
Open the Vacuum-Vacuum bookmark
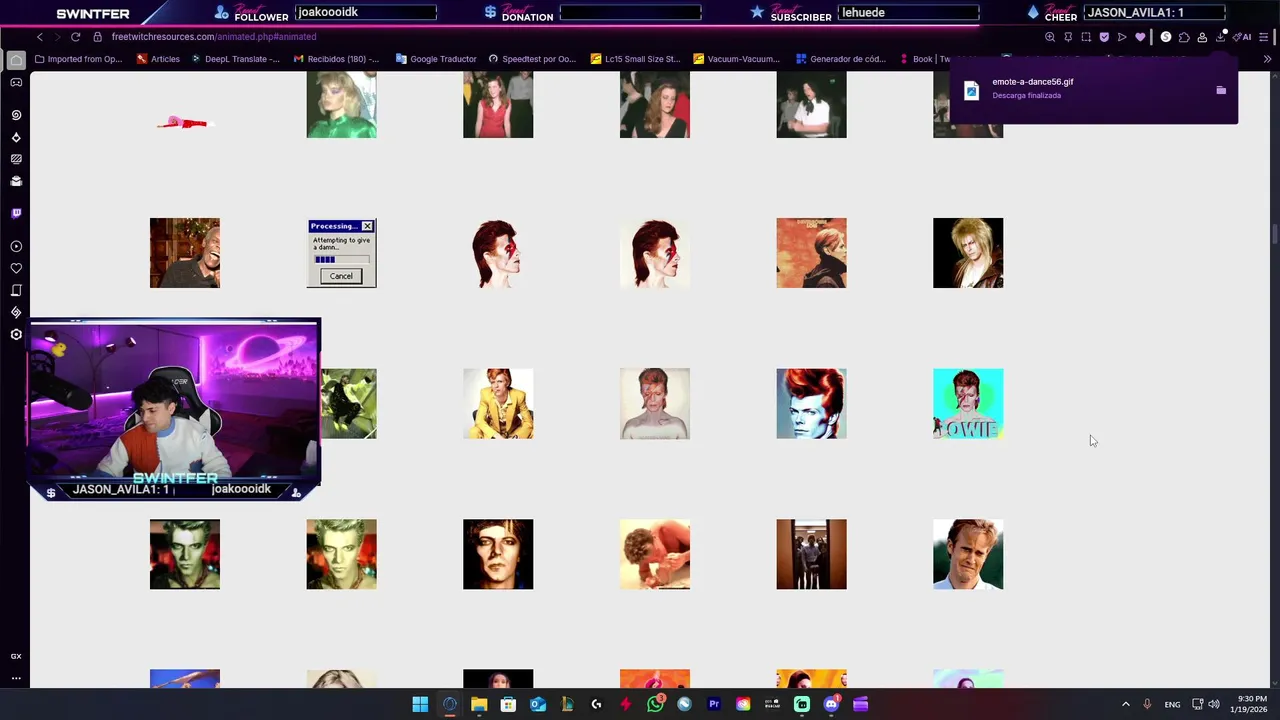736,59
